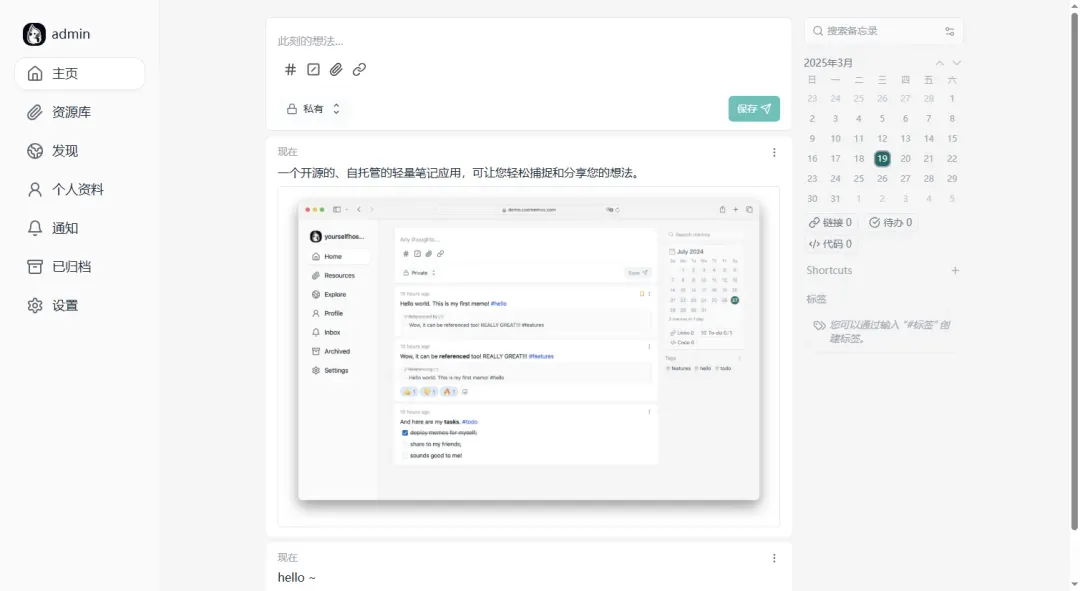
Task: Click the 待办 0 stat link
Action: pos(890,222)
